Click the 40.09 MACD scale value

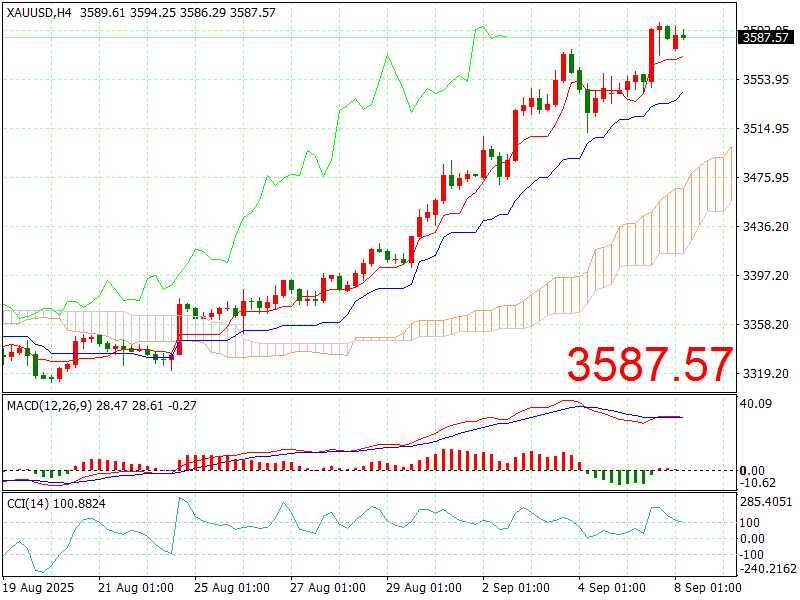[756, 404]
